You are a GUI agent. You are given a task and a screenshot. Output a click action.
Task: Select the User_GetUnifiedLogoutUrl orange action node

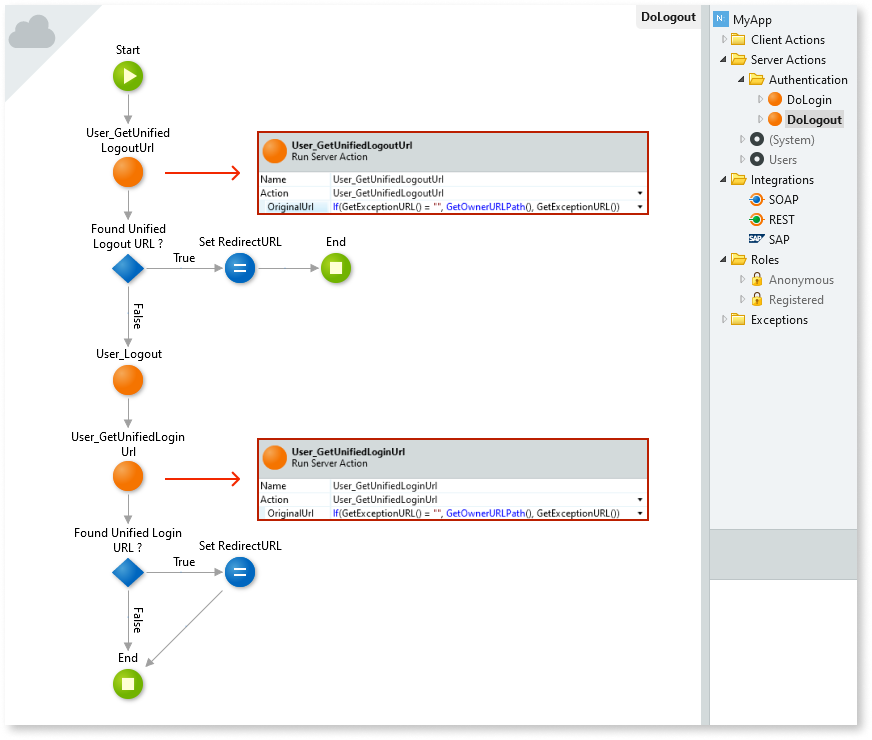click(x=128, y=173)
